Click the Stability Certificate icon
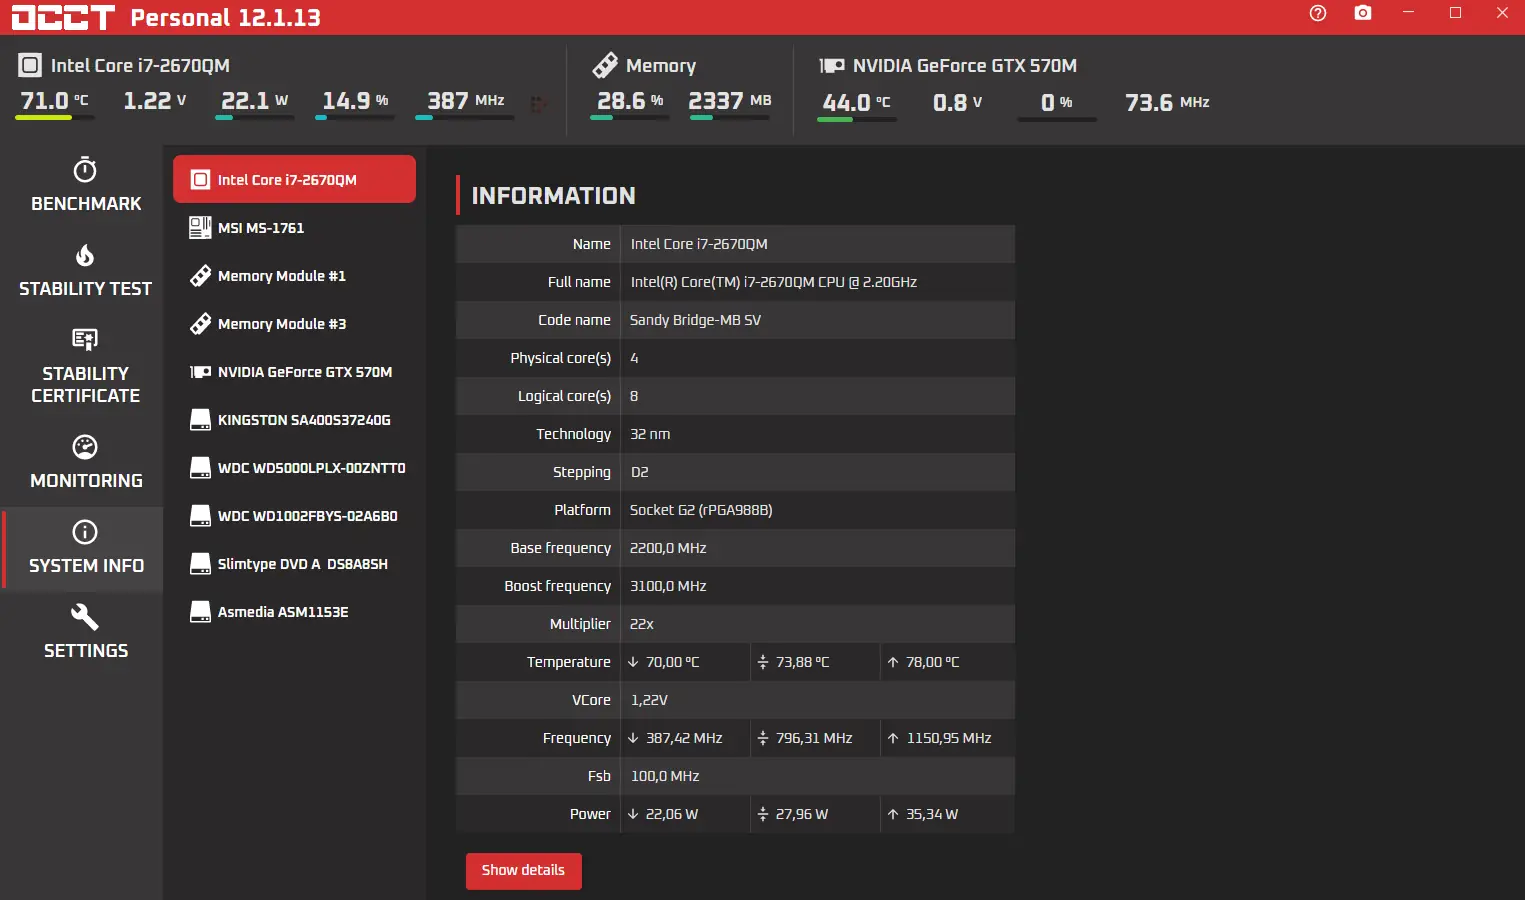The width and height of the screenshot is (1525, 900). coord(85,340)
